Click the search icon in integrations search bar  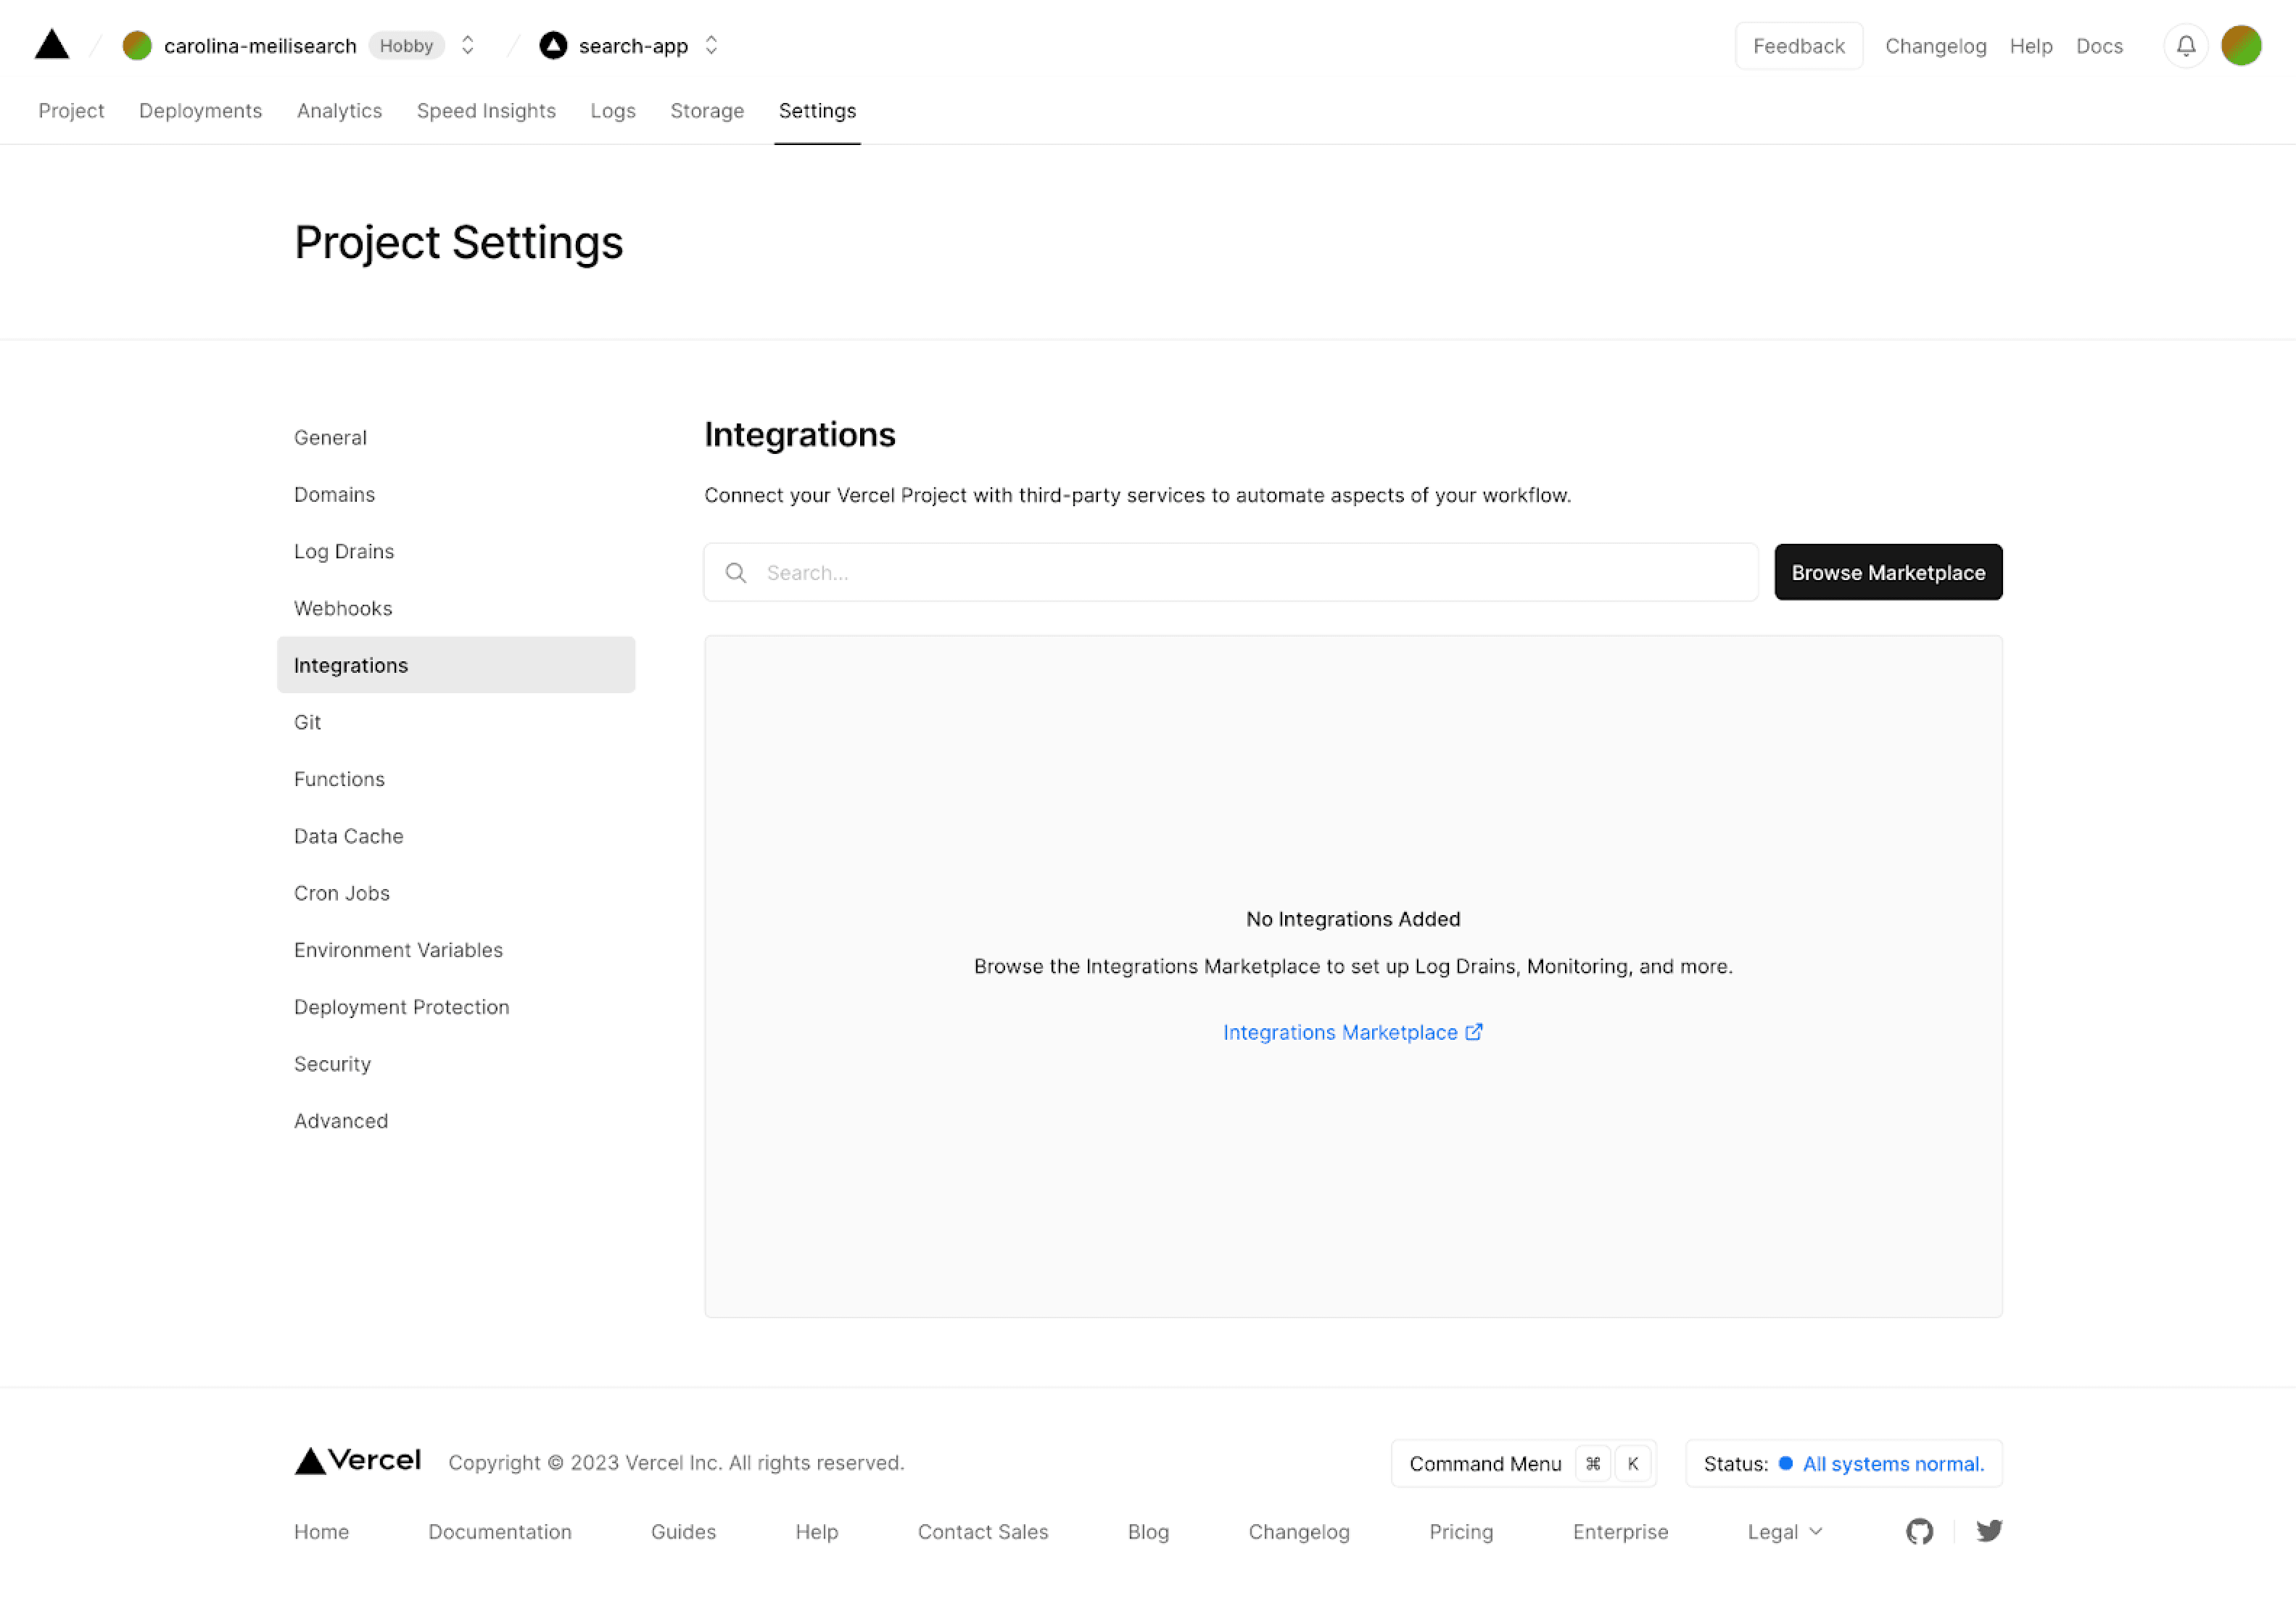(x=737, y=572)
